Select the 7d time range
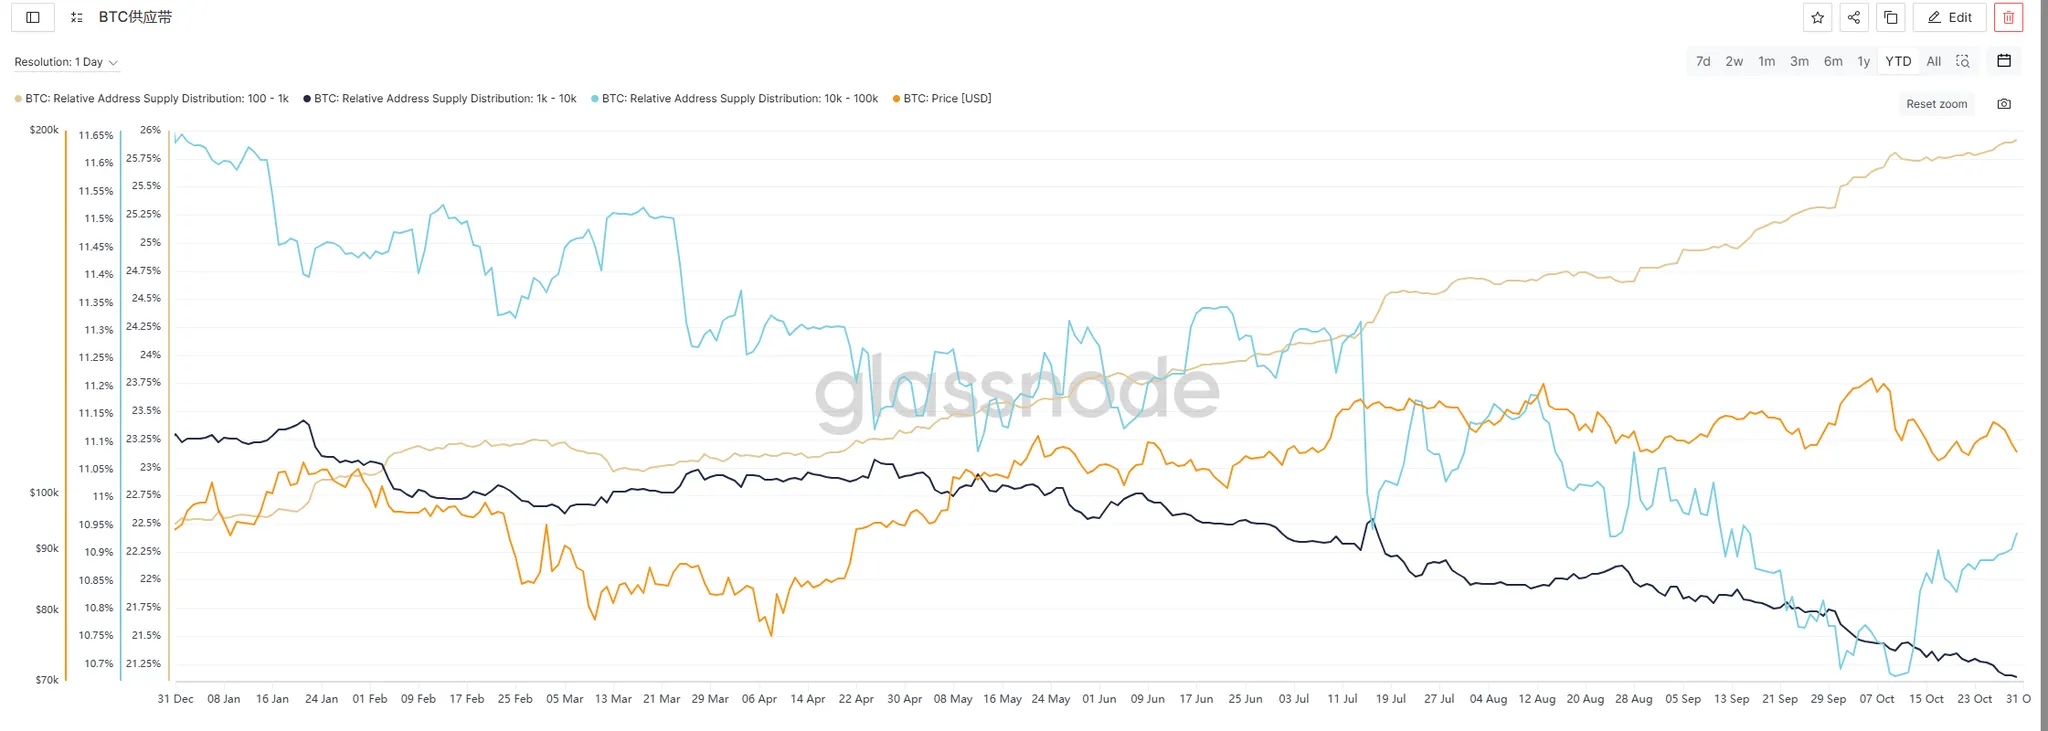 tap(1703, 61)
